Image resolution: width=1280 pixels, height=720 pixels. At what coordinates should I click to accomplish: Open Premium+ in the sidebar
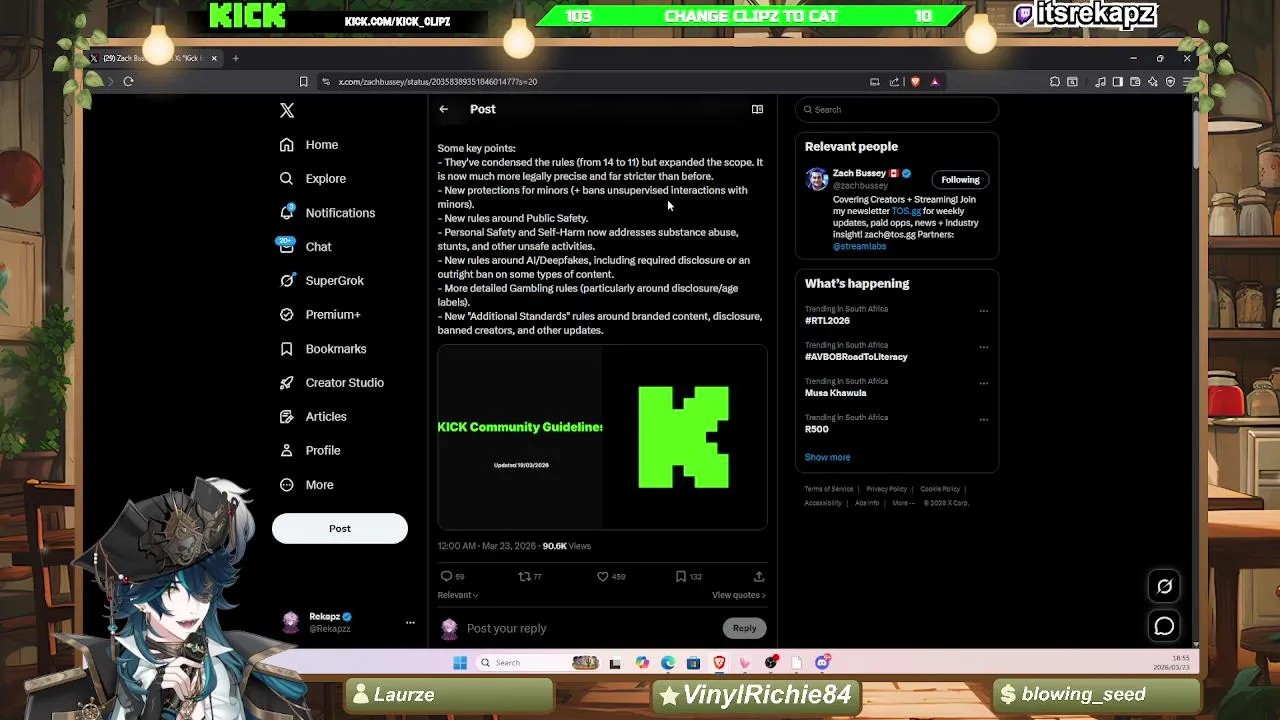[x=320, y=315]
